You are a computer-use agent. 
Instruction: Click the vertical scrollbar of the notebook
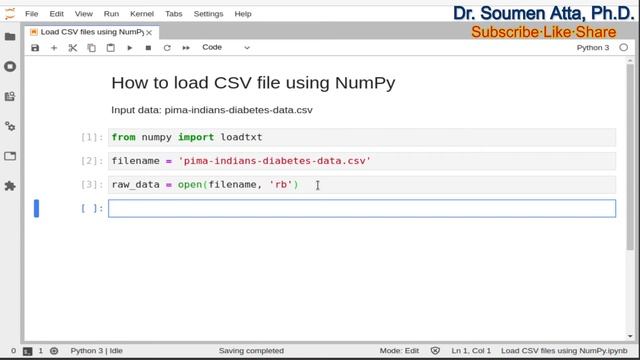pyautogui.click(x=630, y=157)
